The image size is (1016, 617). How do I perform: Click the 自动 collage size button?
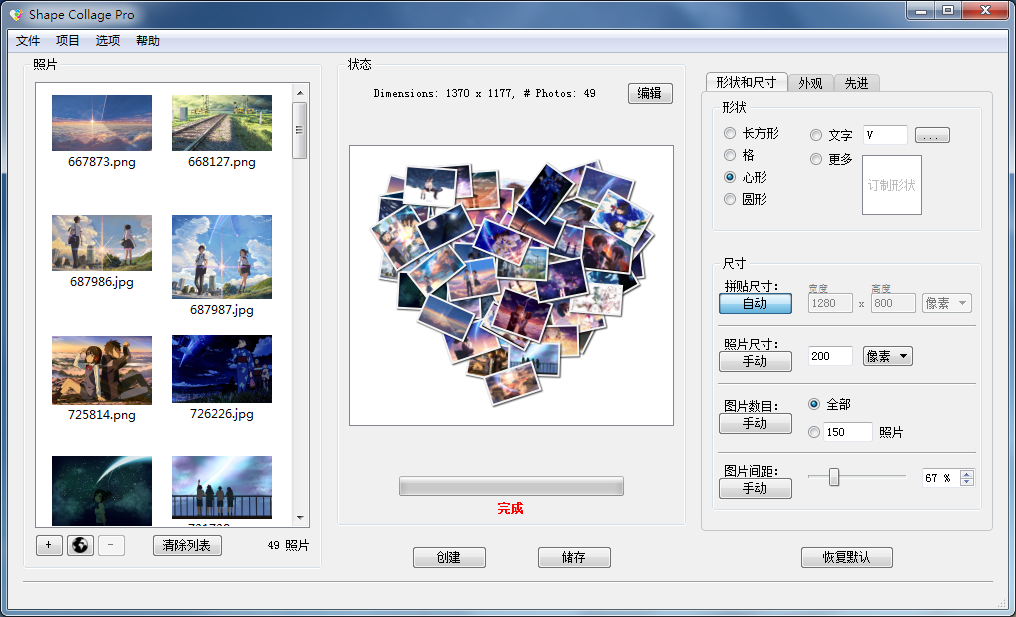click(x=756, y=303)
